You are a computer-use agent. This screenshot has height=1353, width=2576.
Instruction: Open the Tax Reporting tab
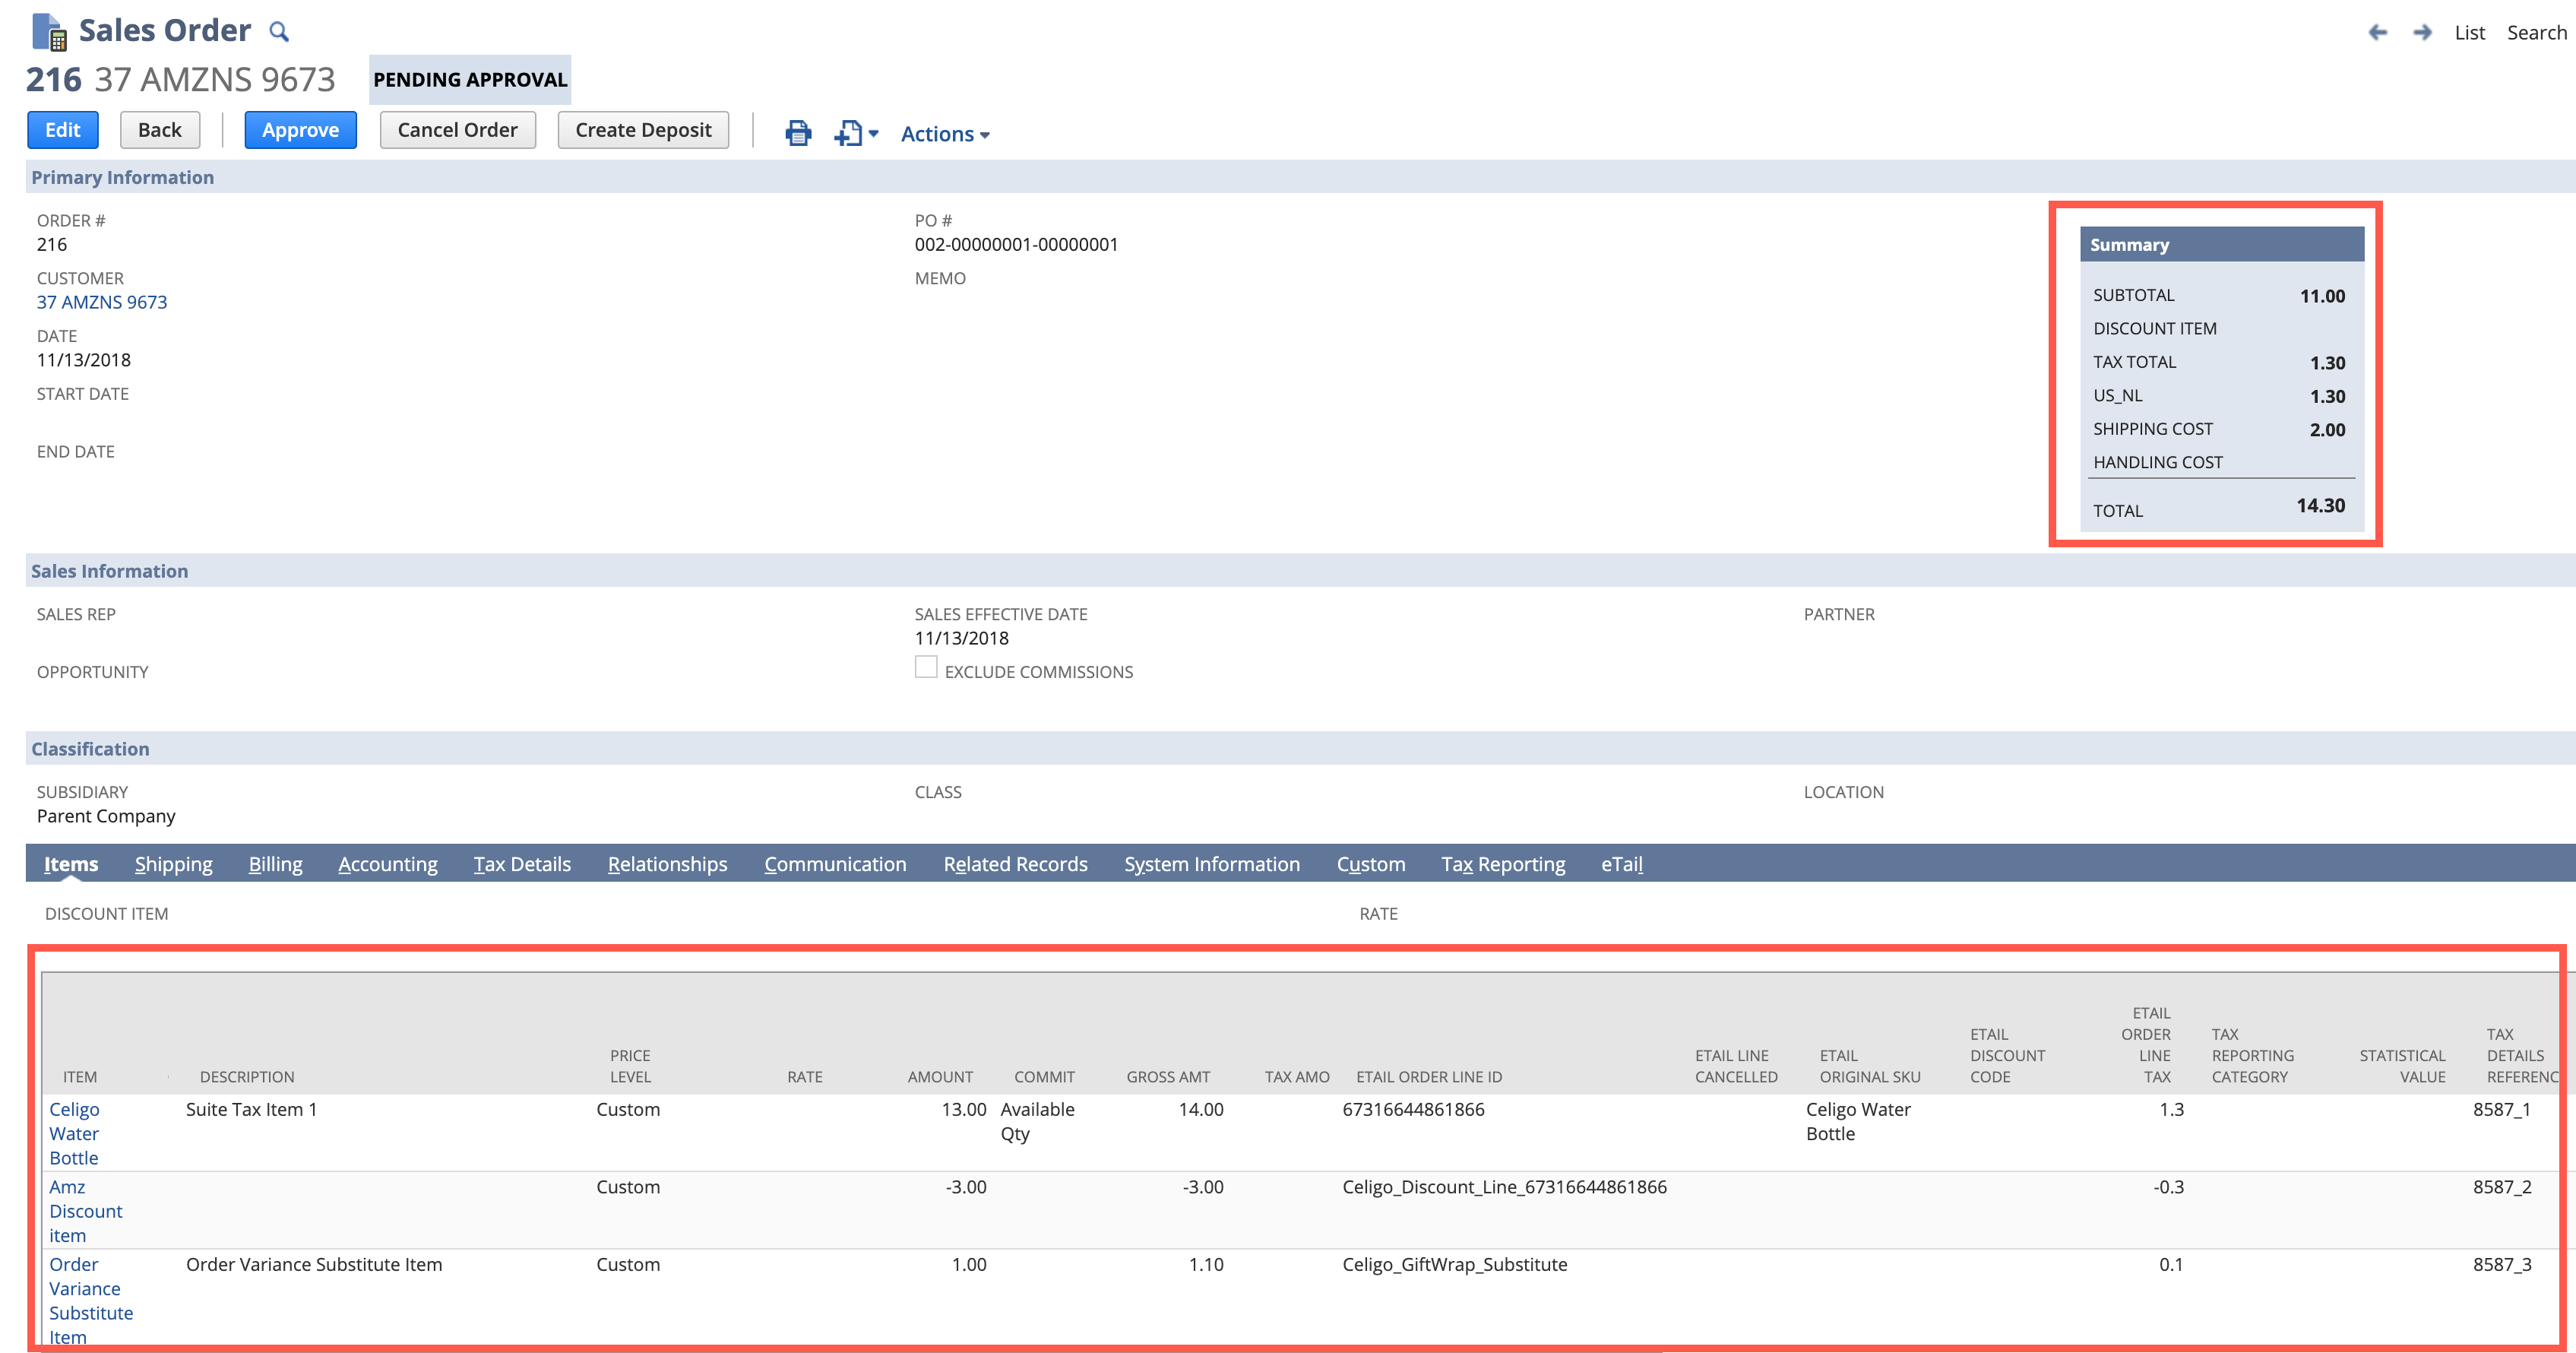(1503, 864)
